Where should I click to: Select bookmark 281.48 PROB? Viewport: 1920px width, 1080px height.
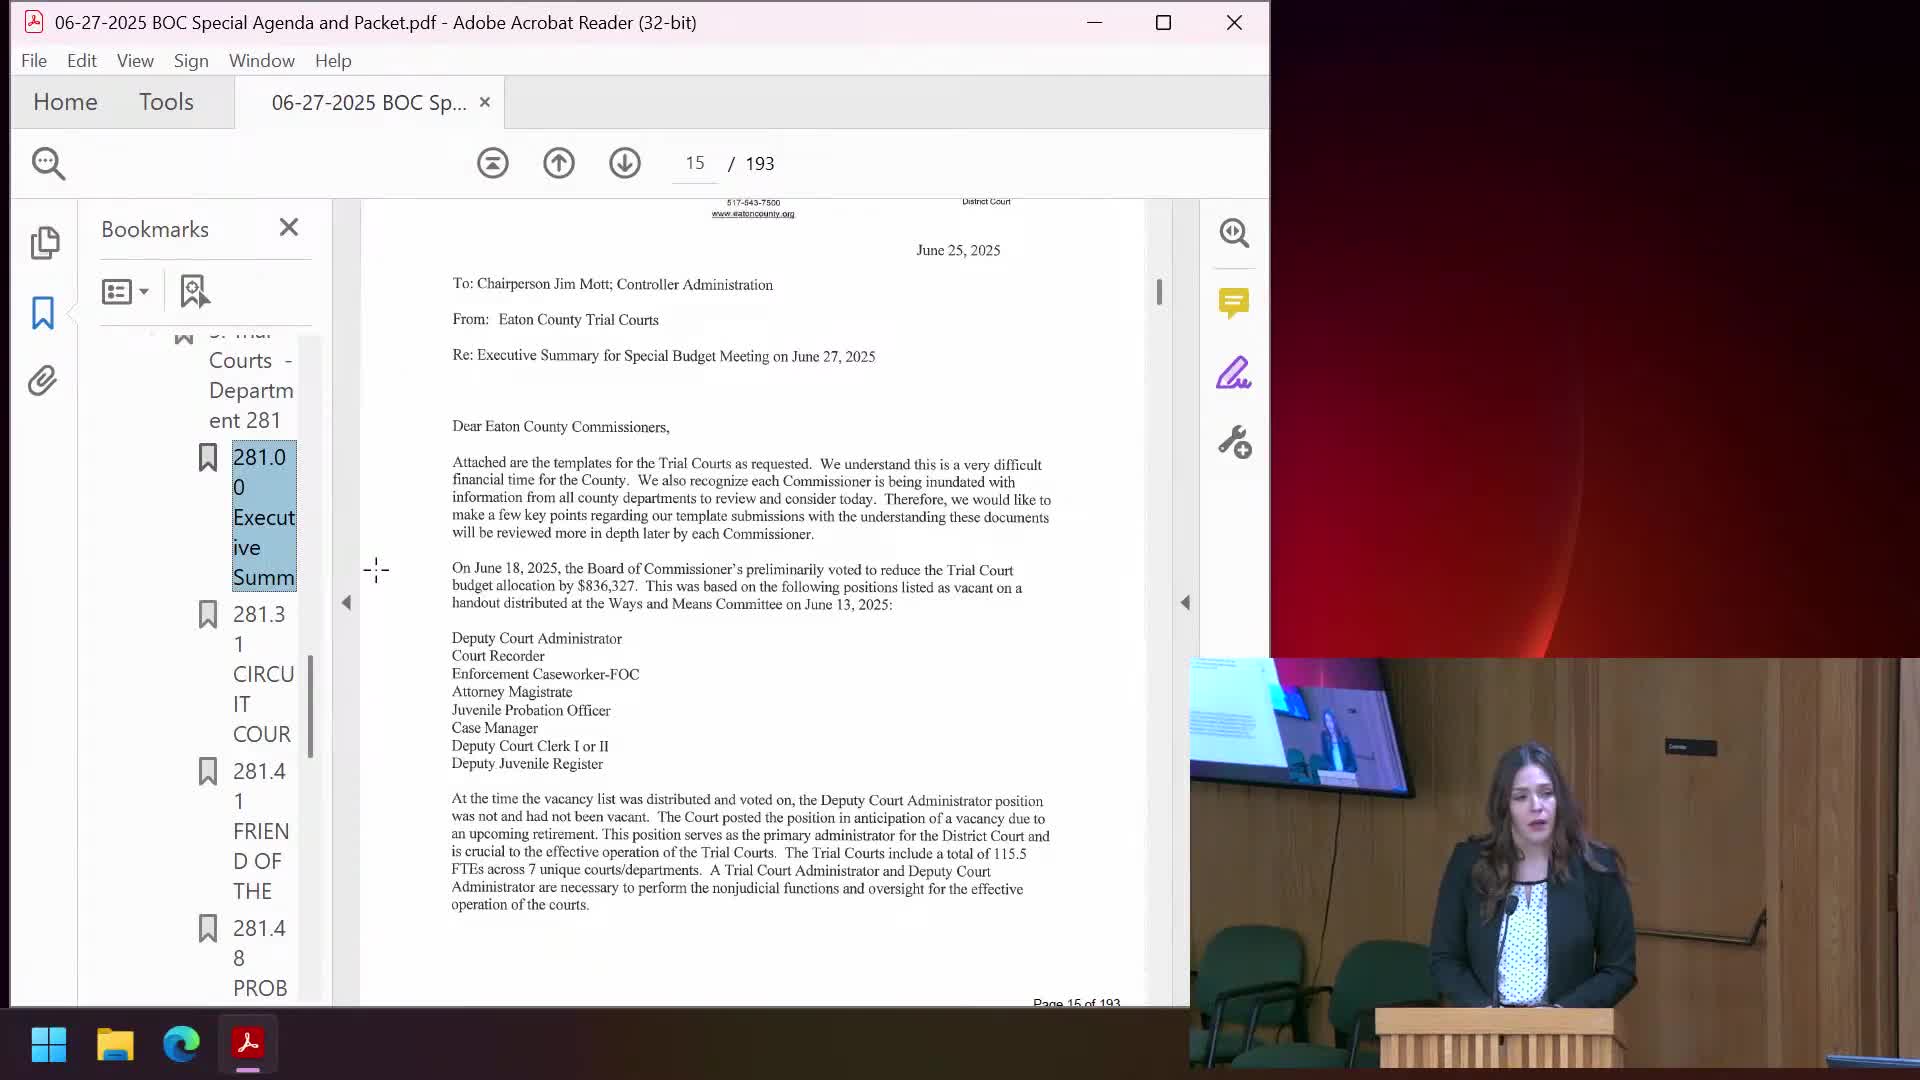pos(260,958)
